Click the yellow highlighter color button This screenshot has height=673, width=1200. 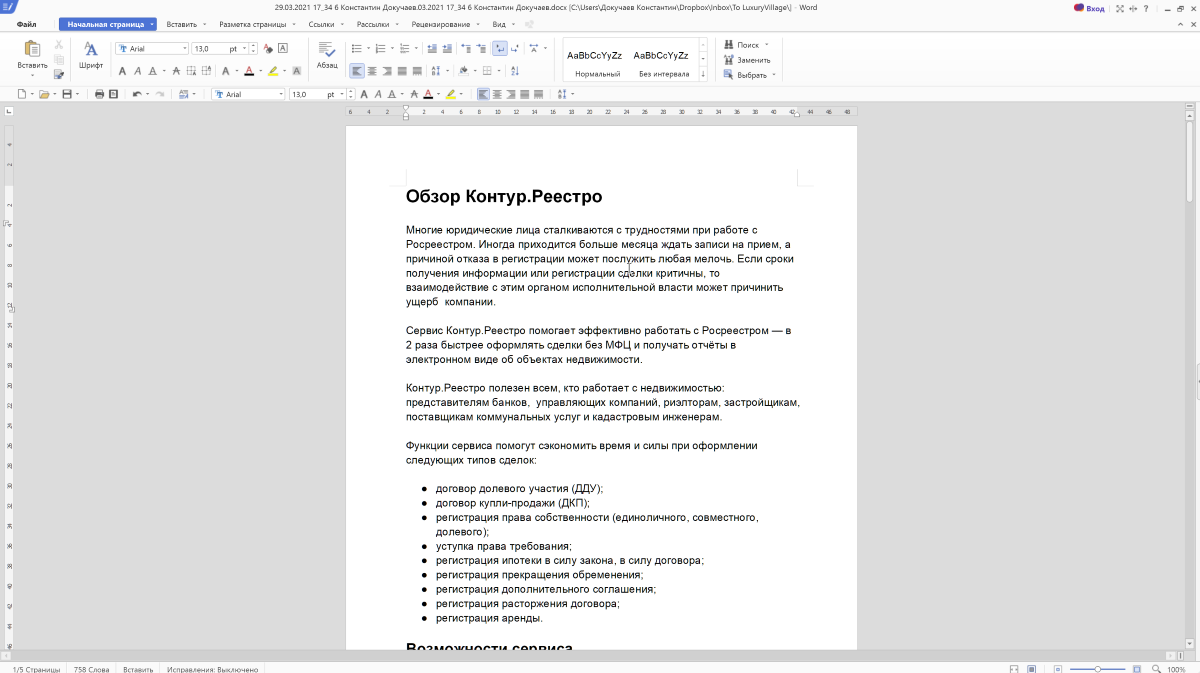(x=272, y=71)
